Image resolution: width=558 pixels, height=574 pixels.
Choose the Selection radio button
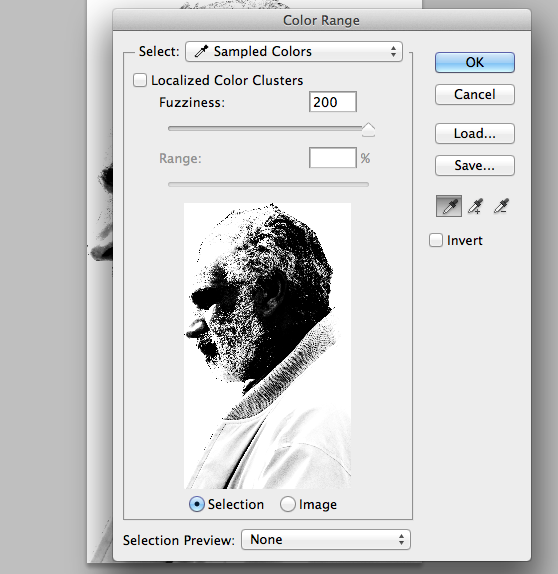197,504
